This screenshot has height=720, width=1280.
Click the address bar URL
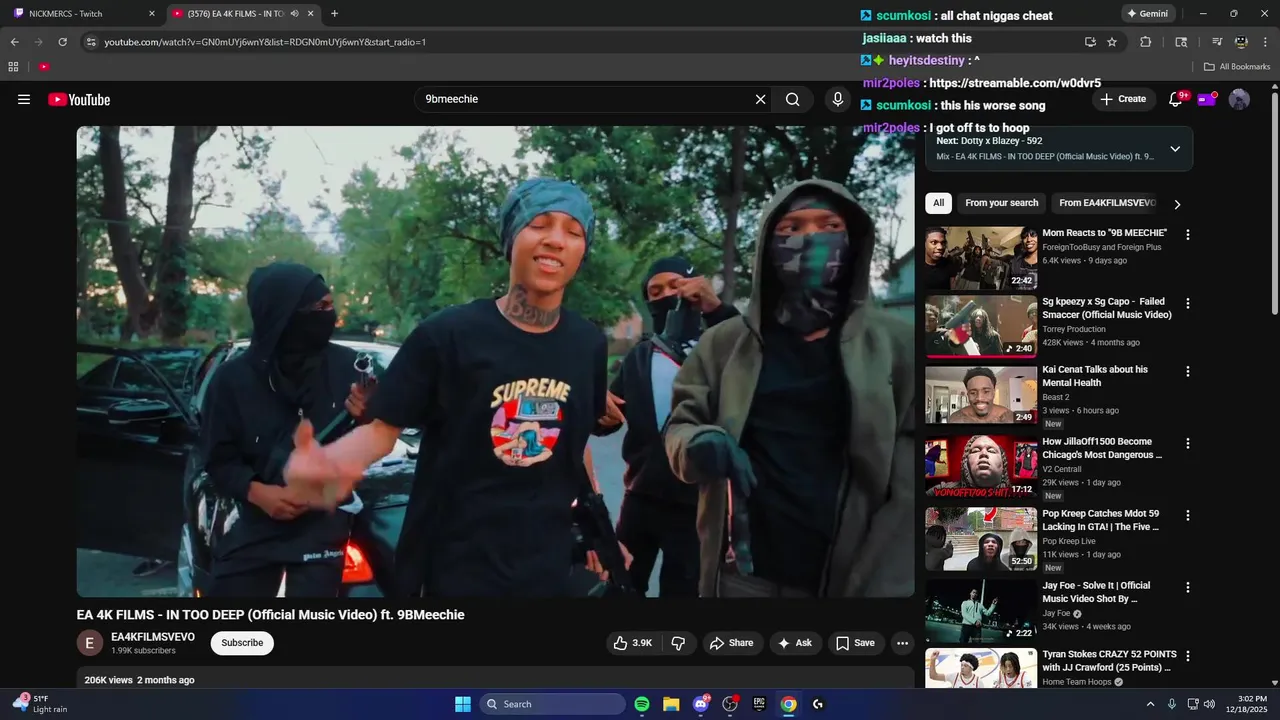click(x=265, y=42)
